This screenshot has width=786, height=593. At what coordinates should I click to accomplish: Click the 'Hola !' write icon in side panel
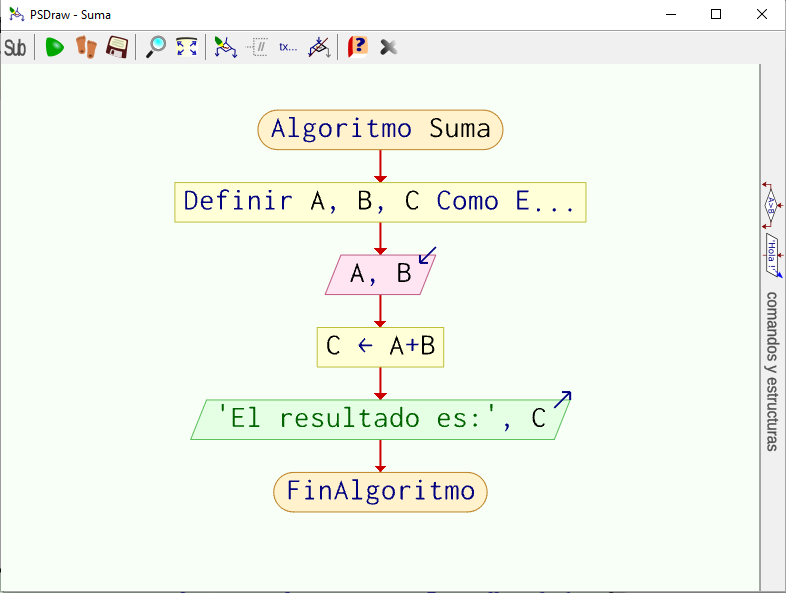click(772, 255)
